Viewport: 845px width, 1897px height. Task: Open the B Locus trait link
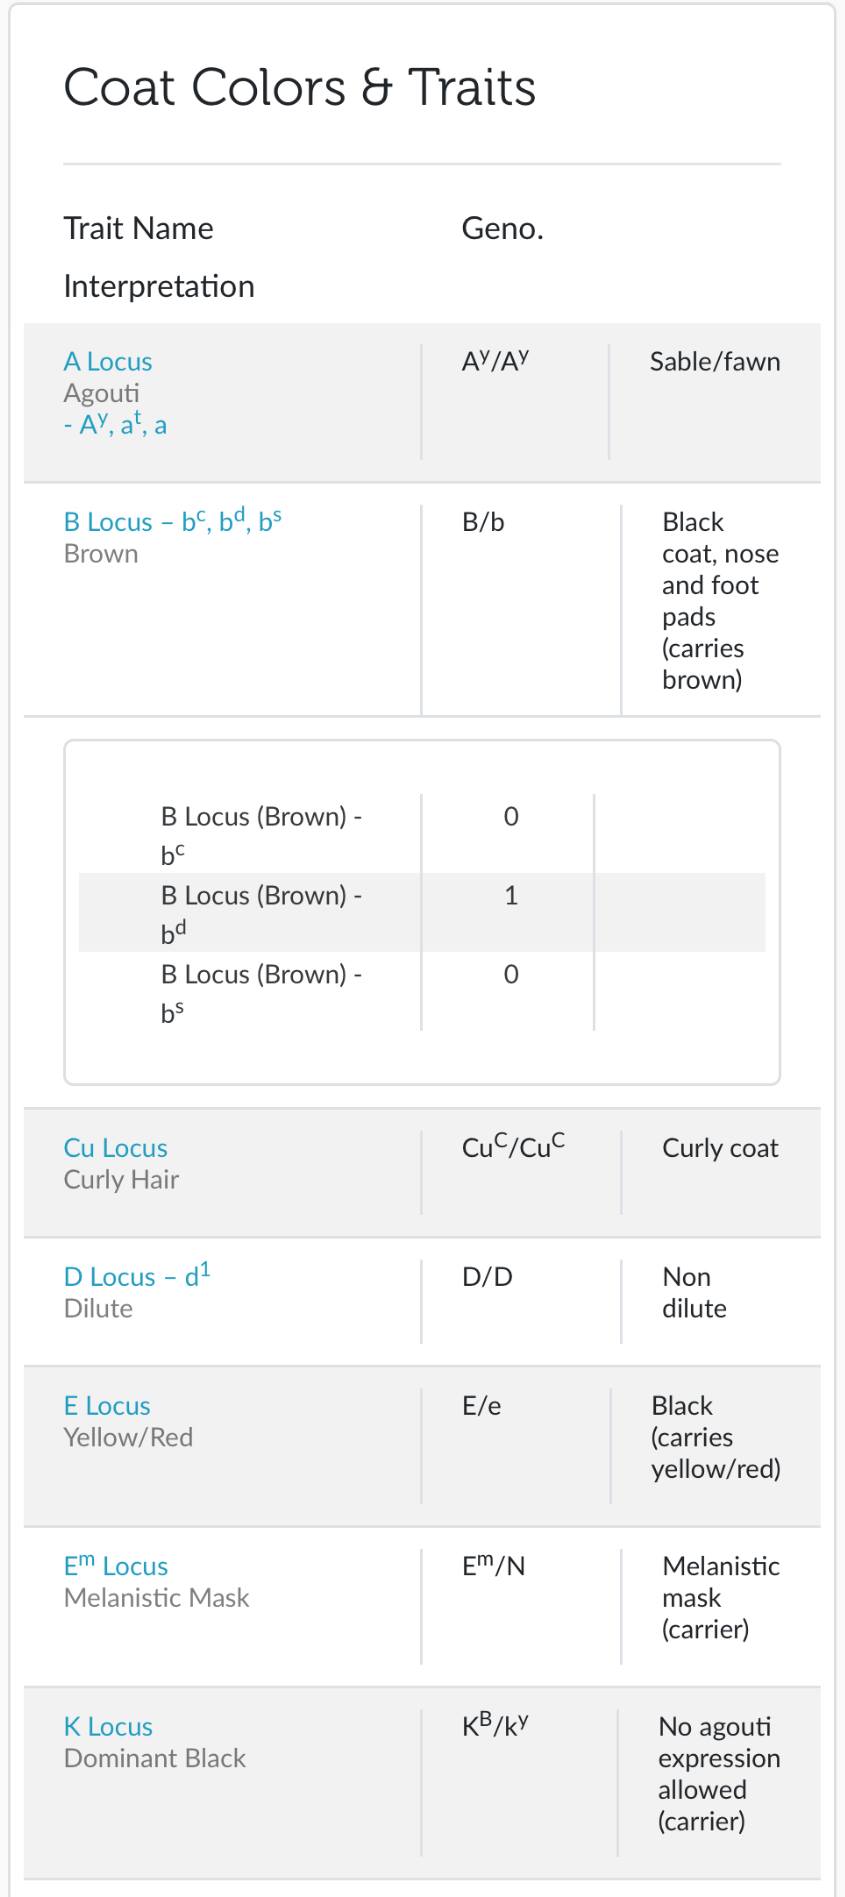(172, 522)
